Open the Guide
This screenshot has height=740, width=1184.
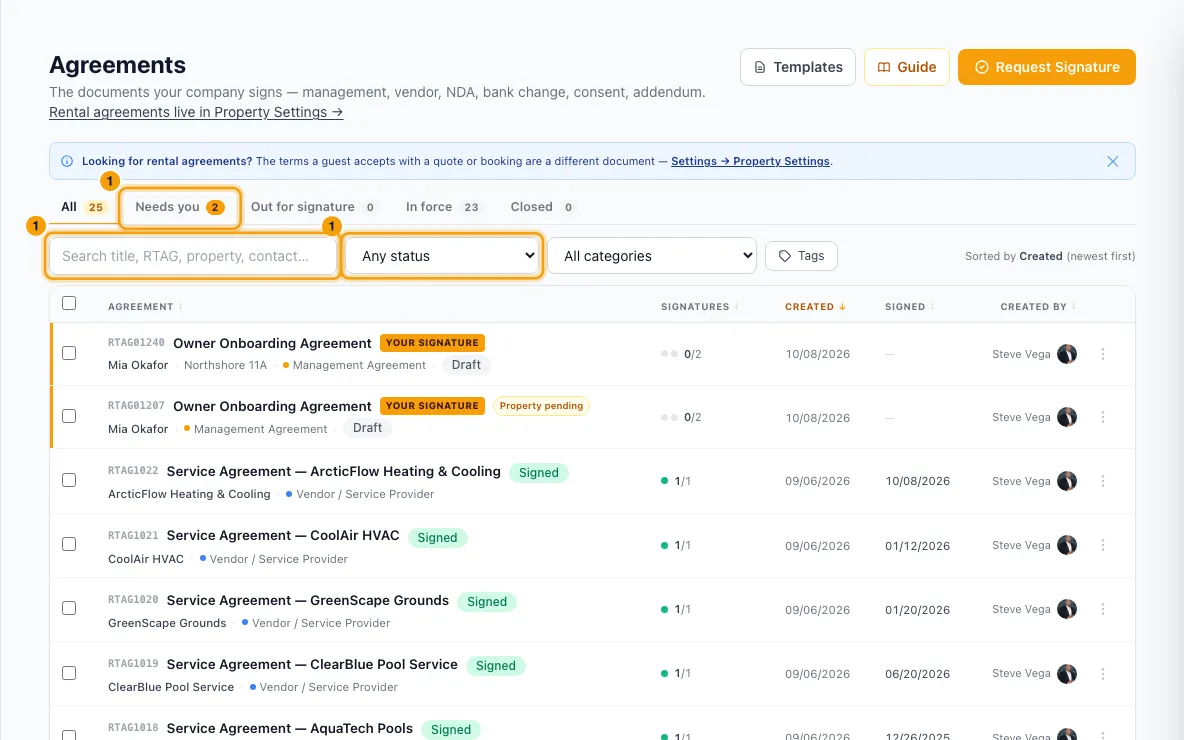[906, 67]
